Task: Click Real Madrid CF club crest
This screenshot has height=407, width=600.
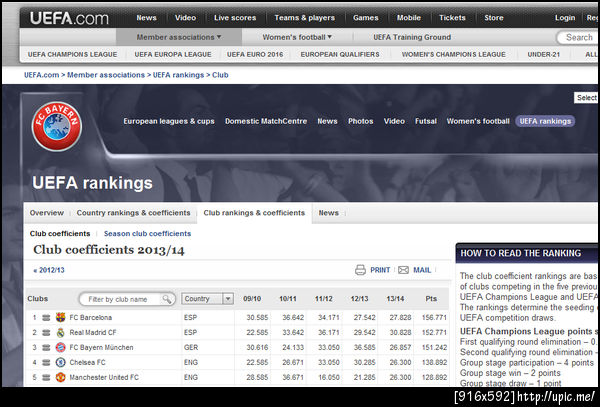Action: (60, 332)
